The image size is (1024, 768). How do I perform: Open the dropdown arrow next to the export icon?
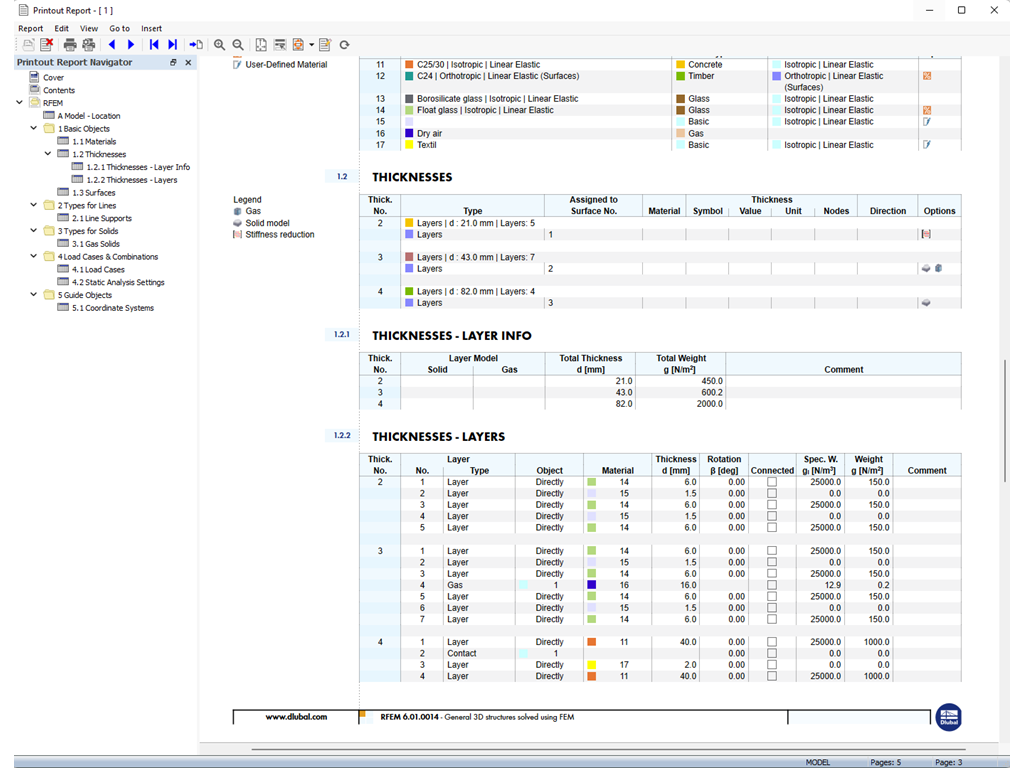(x=311, y=45)
